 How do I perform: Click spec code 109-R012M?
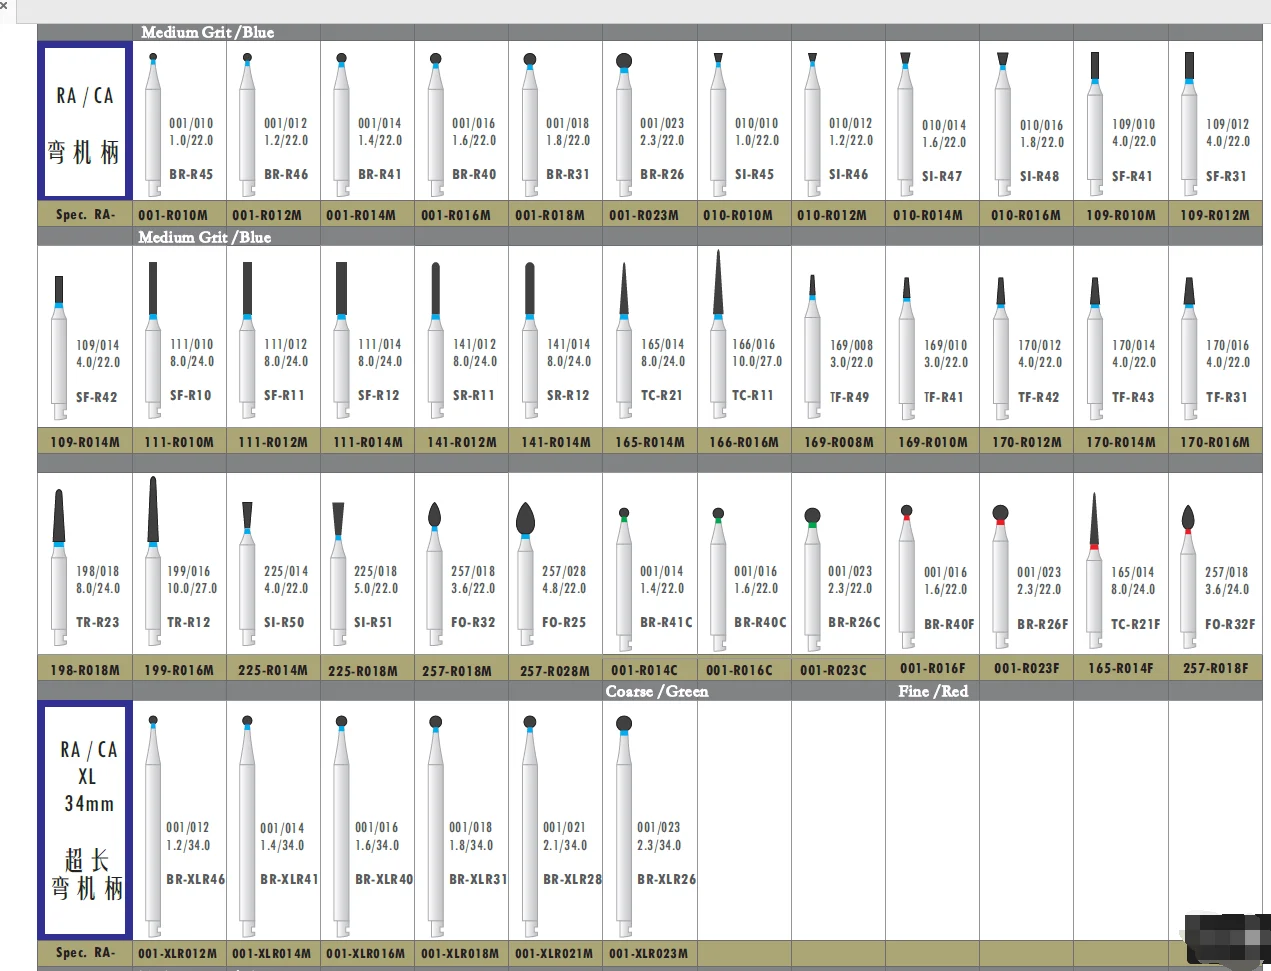point(1215,215)
